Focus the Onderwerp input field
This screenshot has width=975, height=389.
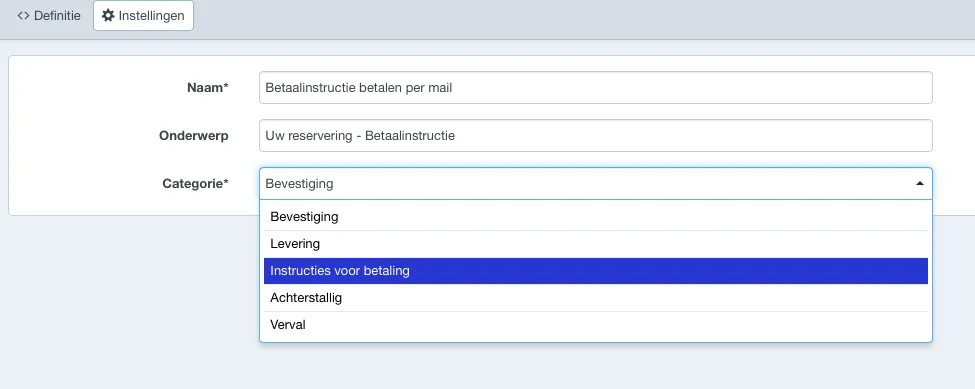point(596,135)
